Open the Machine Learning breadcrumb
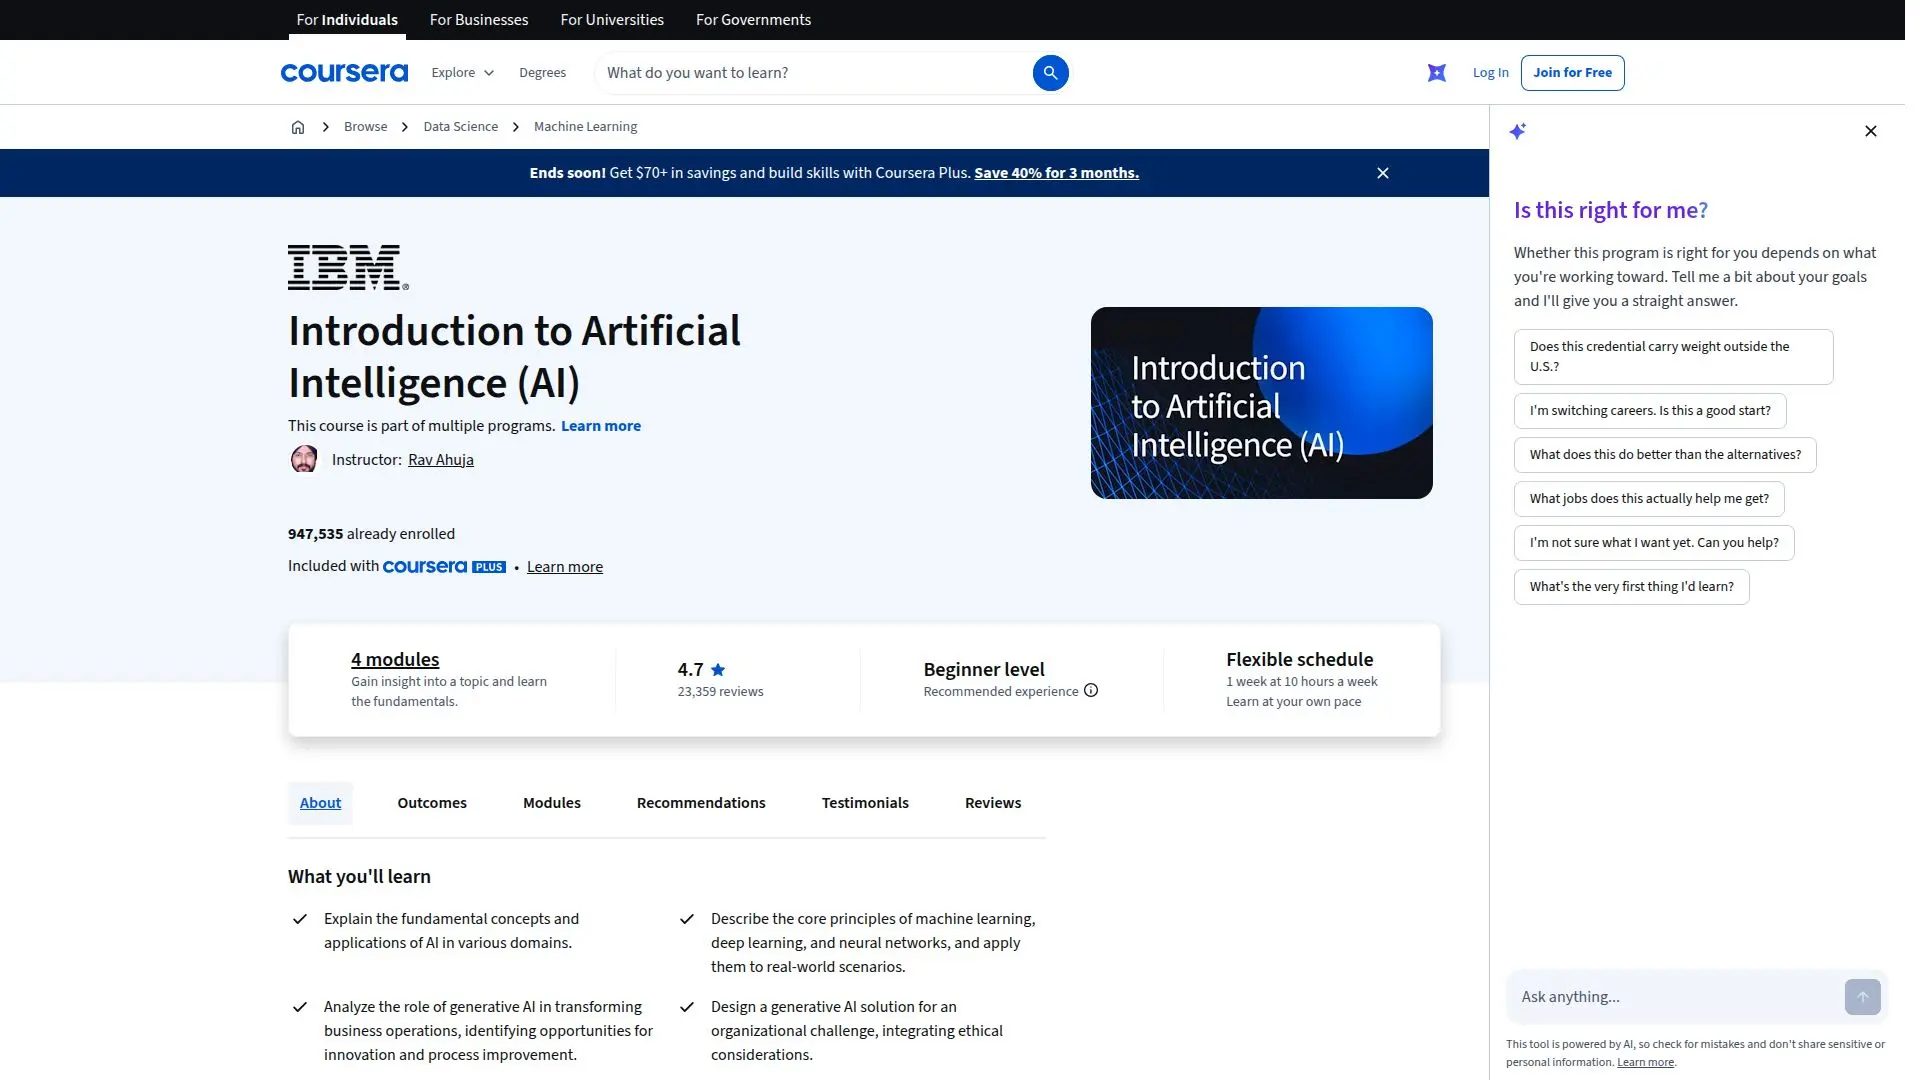Screen dimensions: 1920x1080 click(x=585, y=127)
